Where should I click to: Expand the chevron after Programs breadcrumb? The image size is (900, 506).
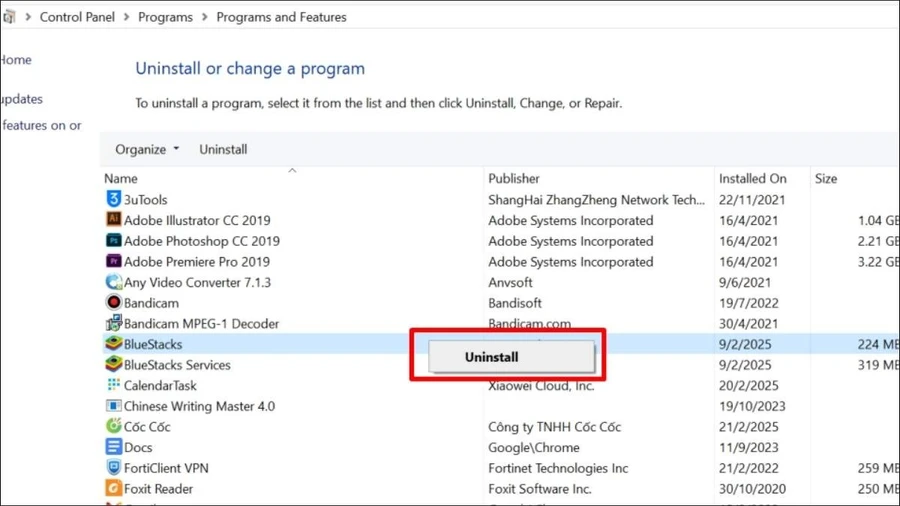[204, 17]
